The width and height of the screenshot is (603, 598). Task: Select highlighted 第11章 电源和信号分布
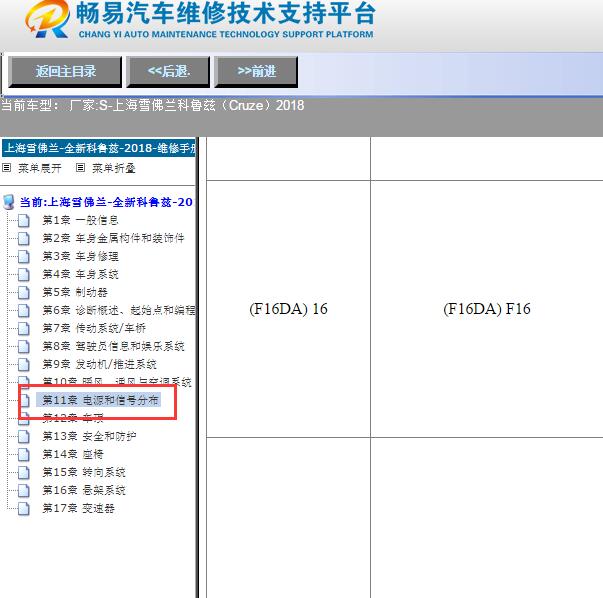click(x=98, y=400)
